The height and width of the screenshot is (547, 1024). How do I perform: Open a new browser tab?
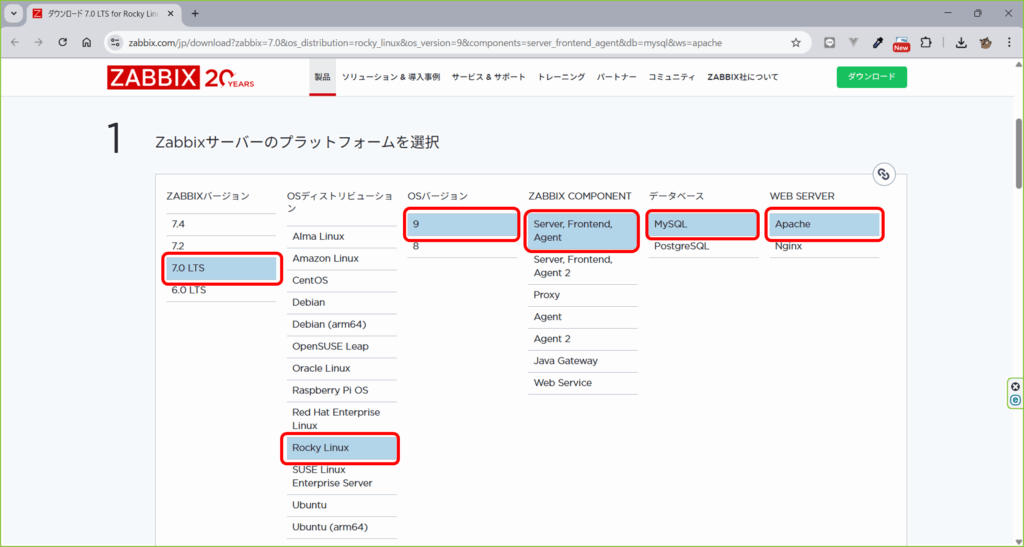[x=195, y=13]
